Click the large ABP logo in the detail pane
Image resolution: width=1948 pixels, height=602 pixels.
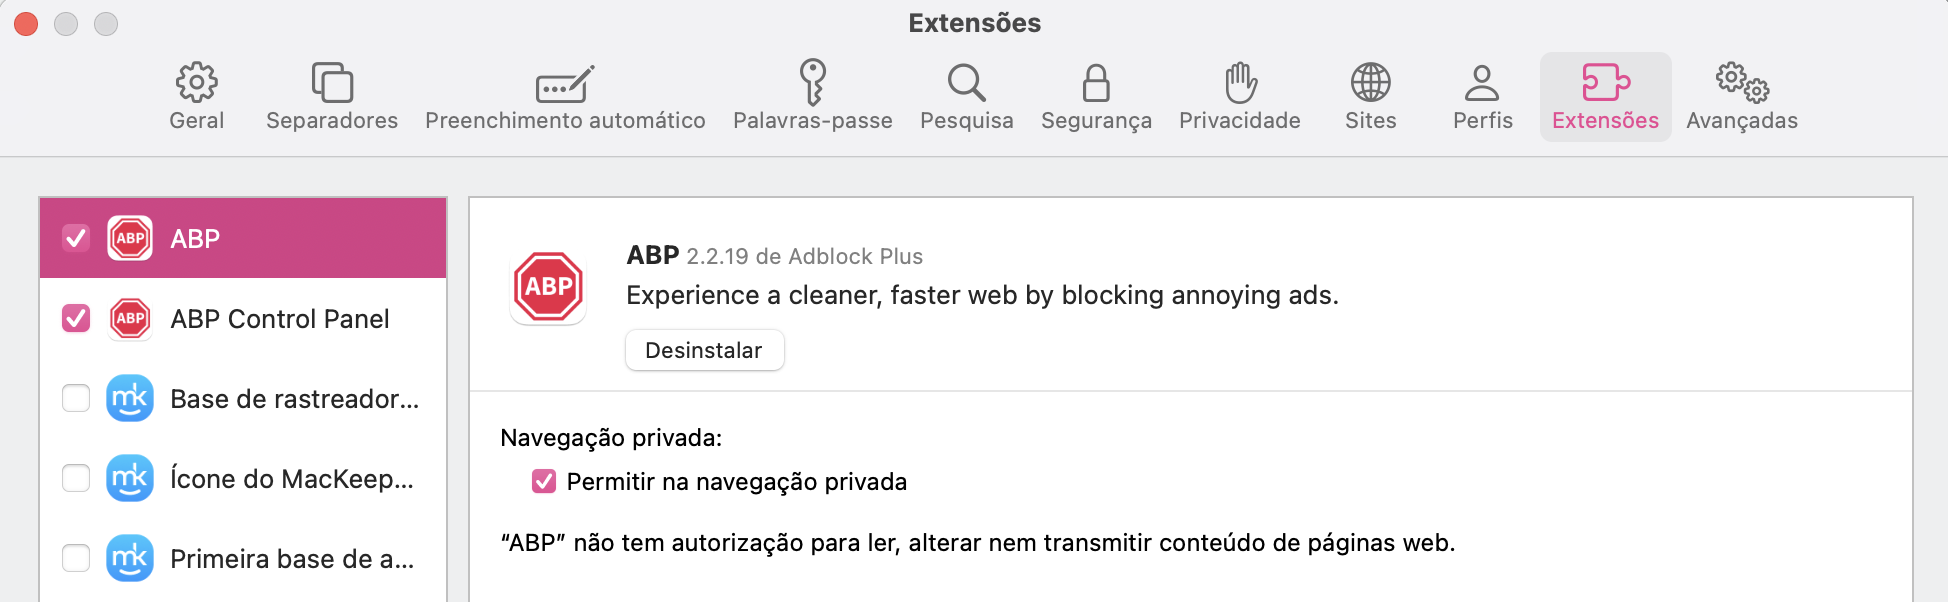point(548,287)
